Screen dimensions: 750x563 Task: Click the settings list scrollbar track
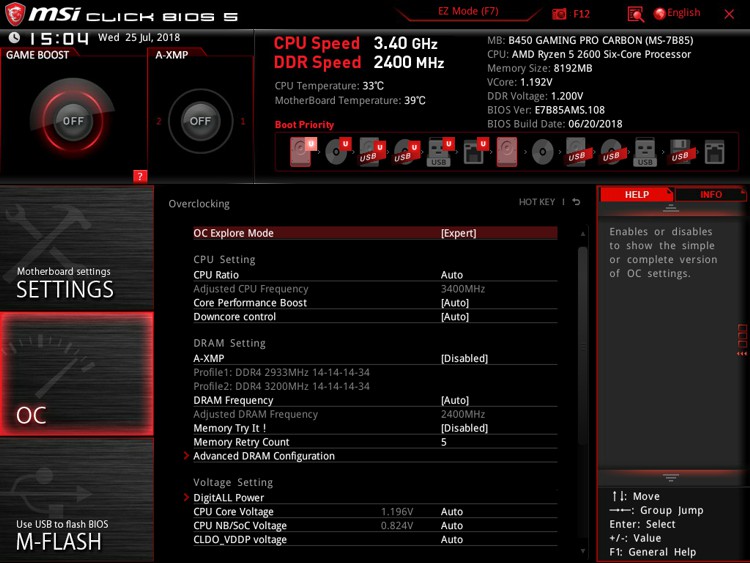pos(583,392)
